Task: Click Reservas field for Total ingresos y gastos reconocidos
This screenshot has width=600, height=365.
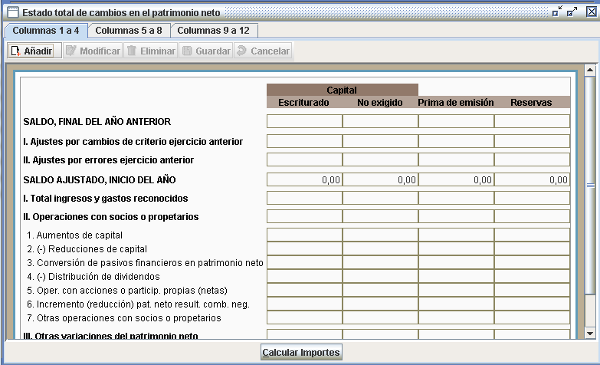Action: (532, 198)
